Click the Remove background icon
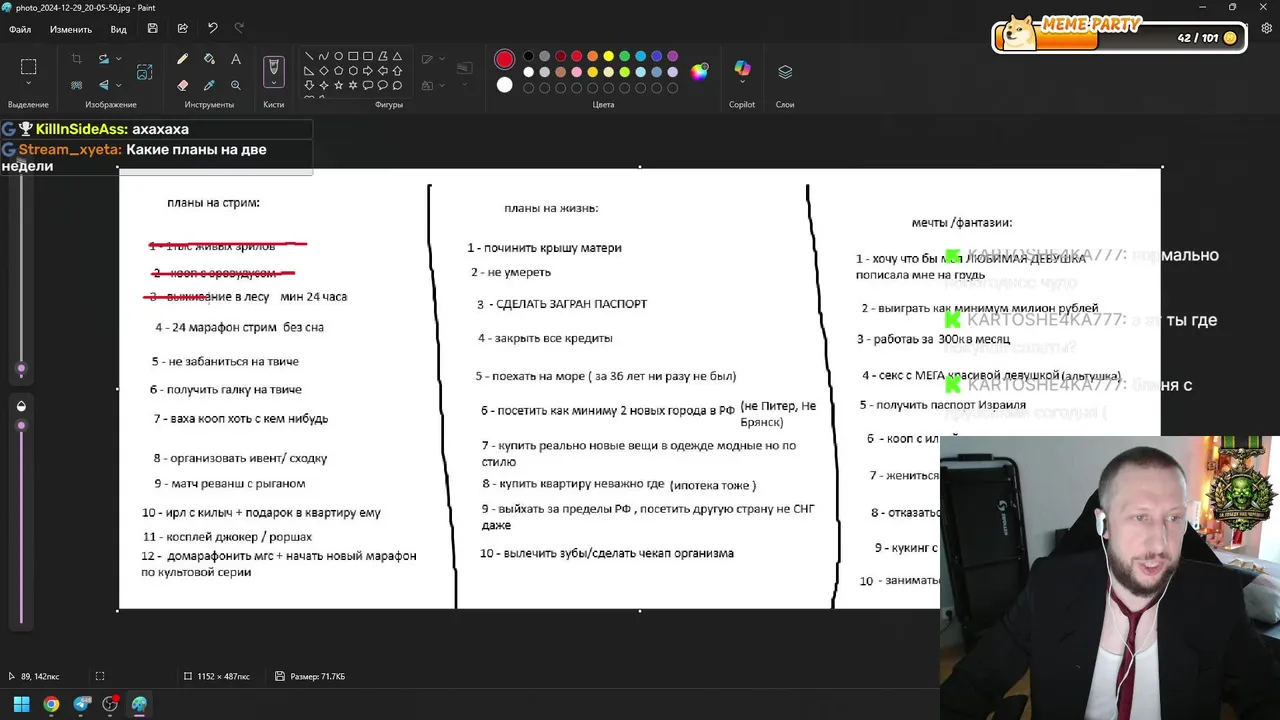 tap(77, 85)
